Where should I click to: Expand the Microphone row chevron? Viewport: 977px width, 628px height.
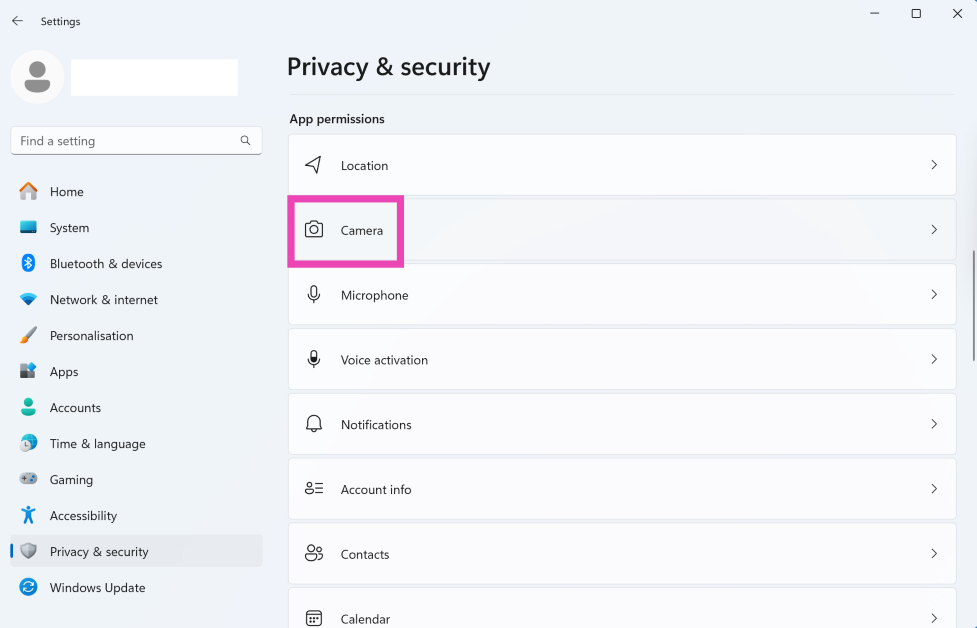click(x=934, y=295)
